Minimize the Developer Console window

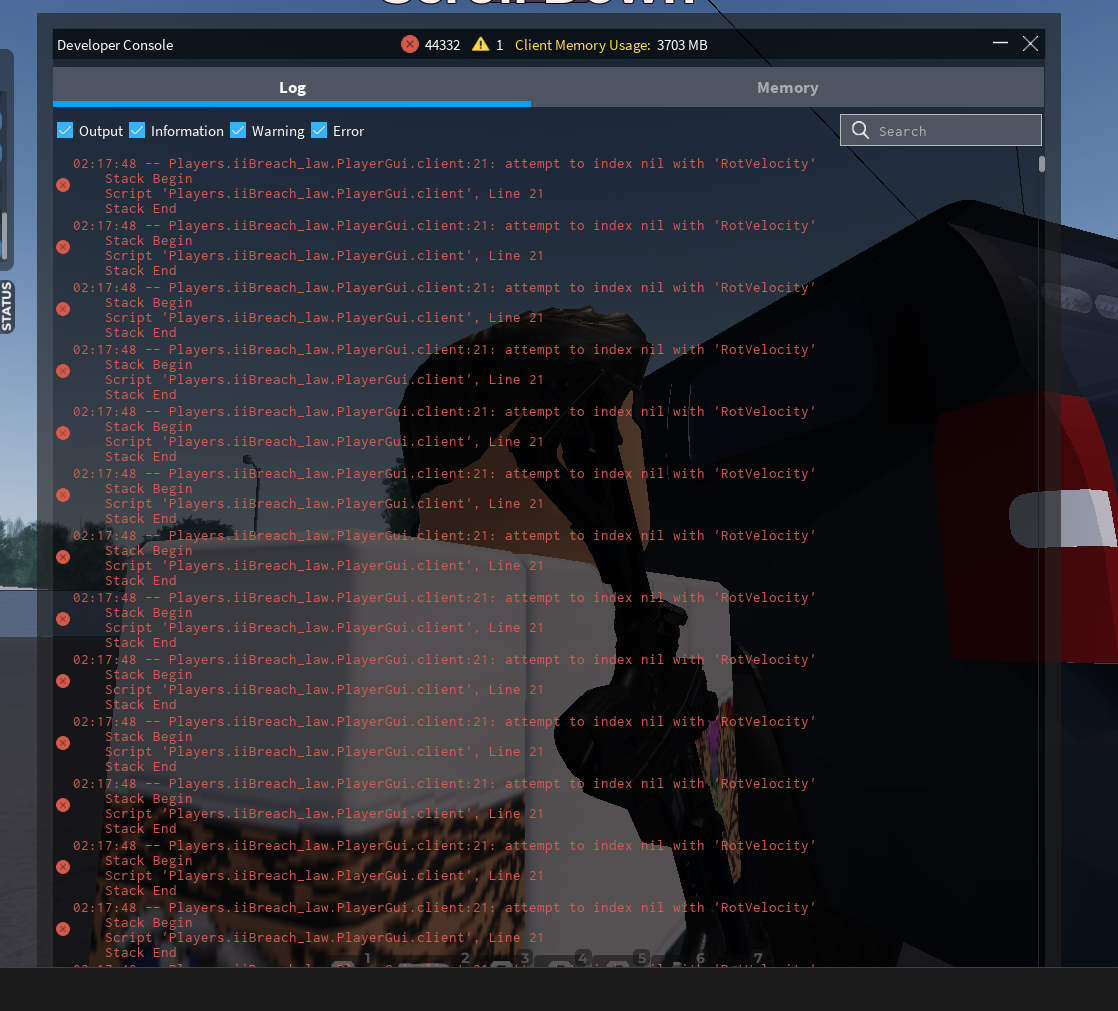tap(1000, 44)
